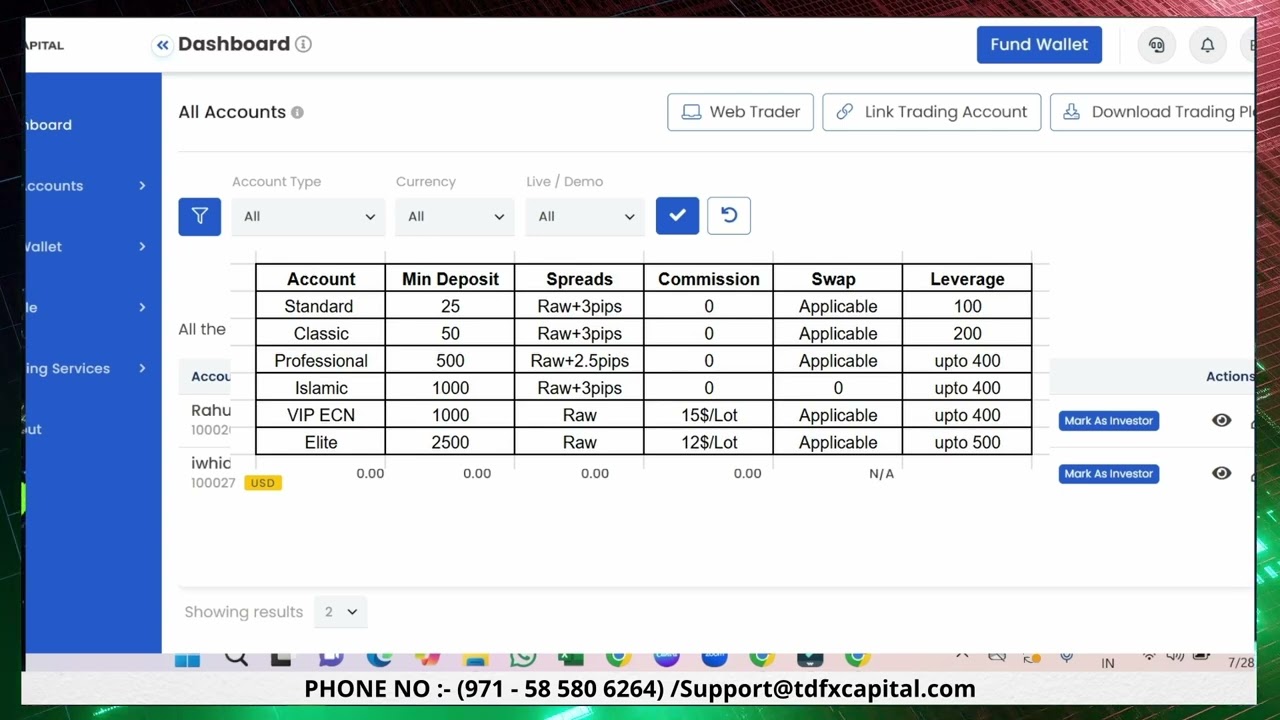This screenshot has width=1280, height=720.
Task: Mark the iwhic account as investor
Action: [x=1109, y=474]
